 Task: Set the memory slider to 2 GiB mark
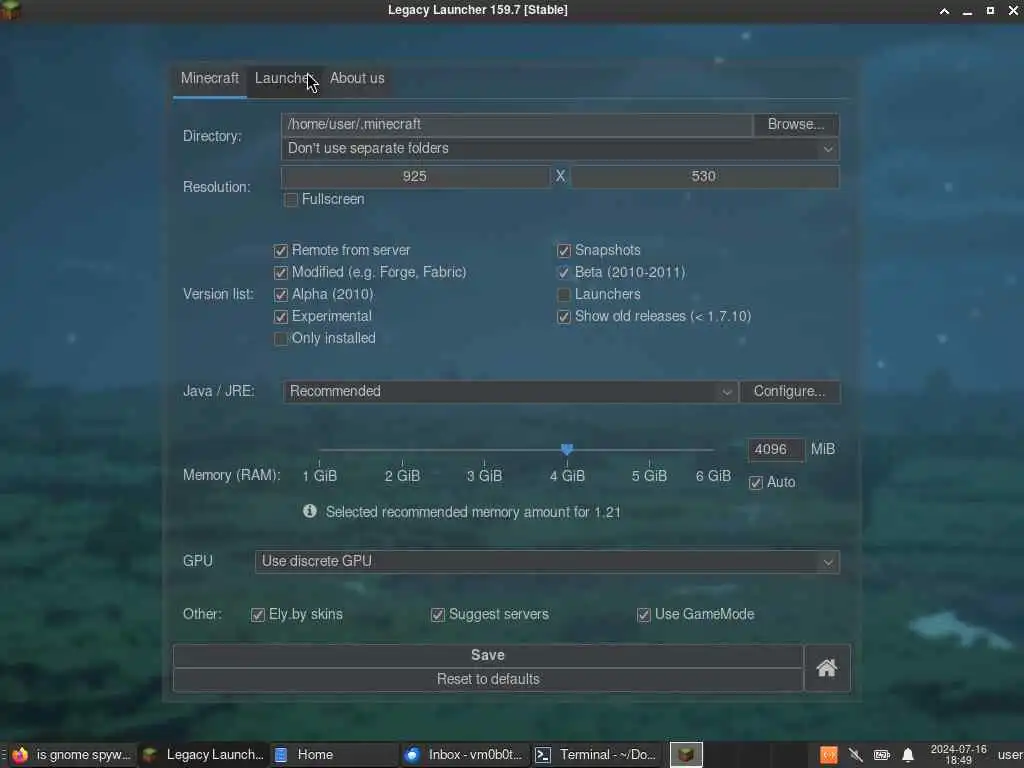[402, 450]
